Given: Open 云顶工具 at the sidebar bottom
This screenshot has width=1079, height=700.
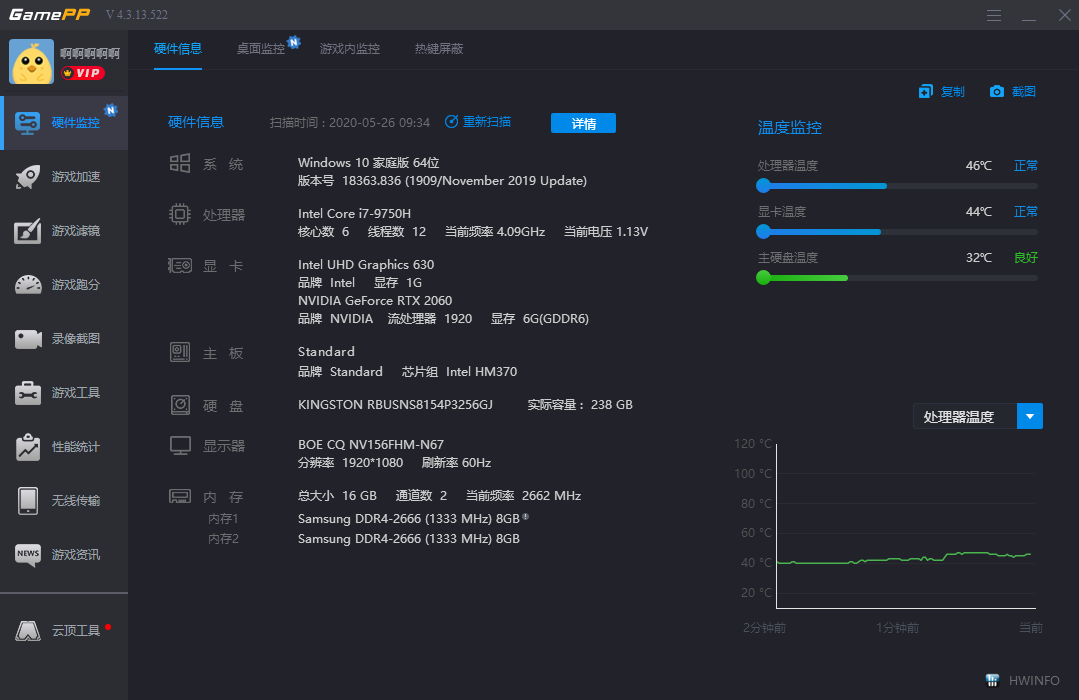Looking at the screenshot, I should [x=63, y=630].
